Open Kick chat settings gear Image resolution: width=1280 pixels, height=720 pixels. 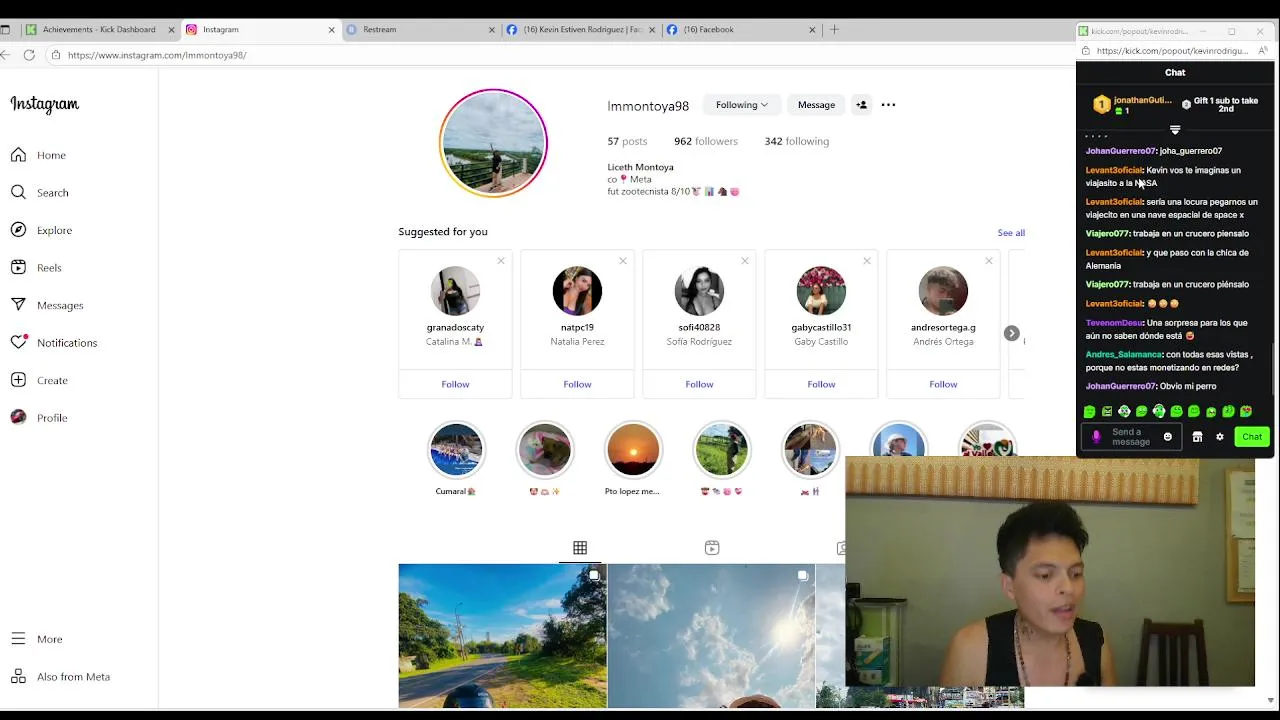(x=1219, y=437)
